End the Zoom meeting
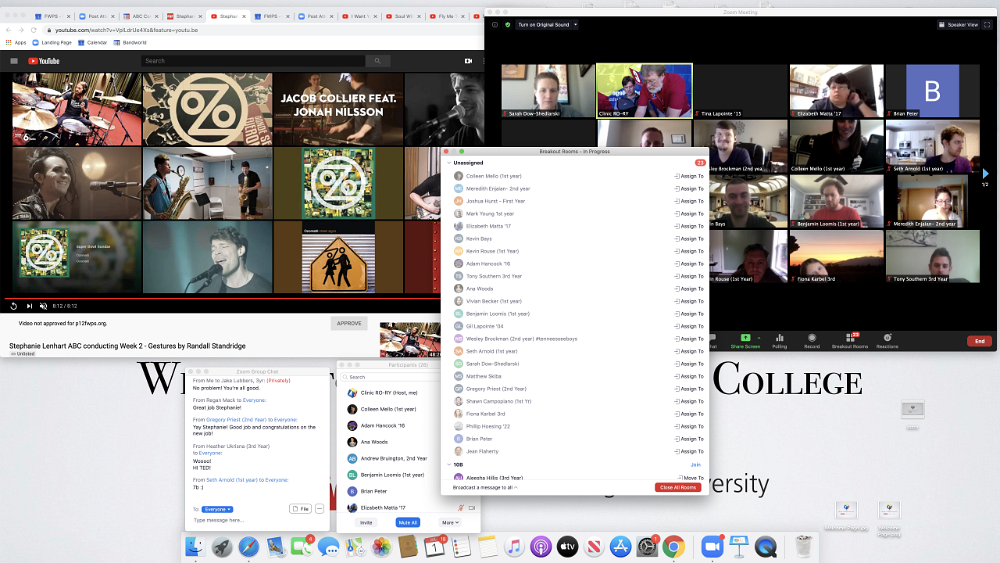 tap(980, 341)
